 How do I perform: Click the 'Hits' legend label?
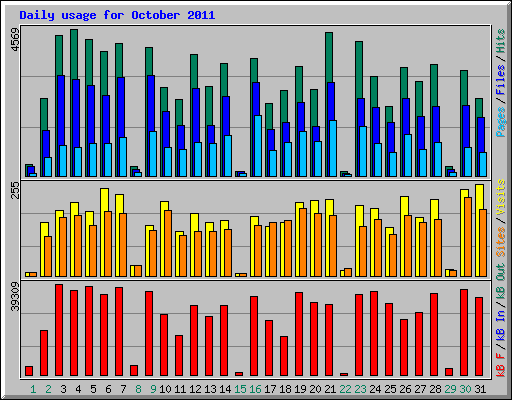click(501, 41)
